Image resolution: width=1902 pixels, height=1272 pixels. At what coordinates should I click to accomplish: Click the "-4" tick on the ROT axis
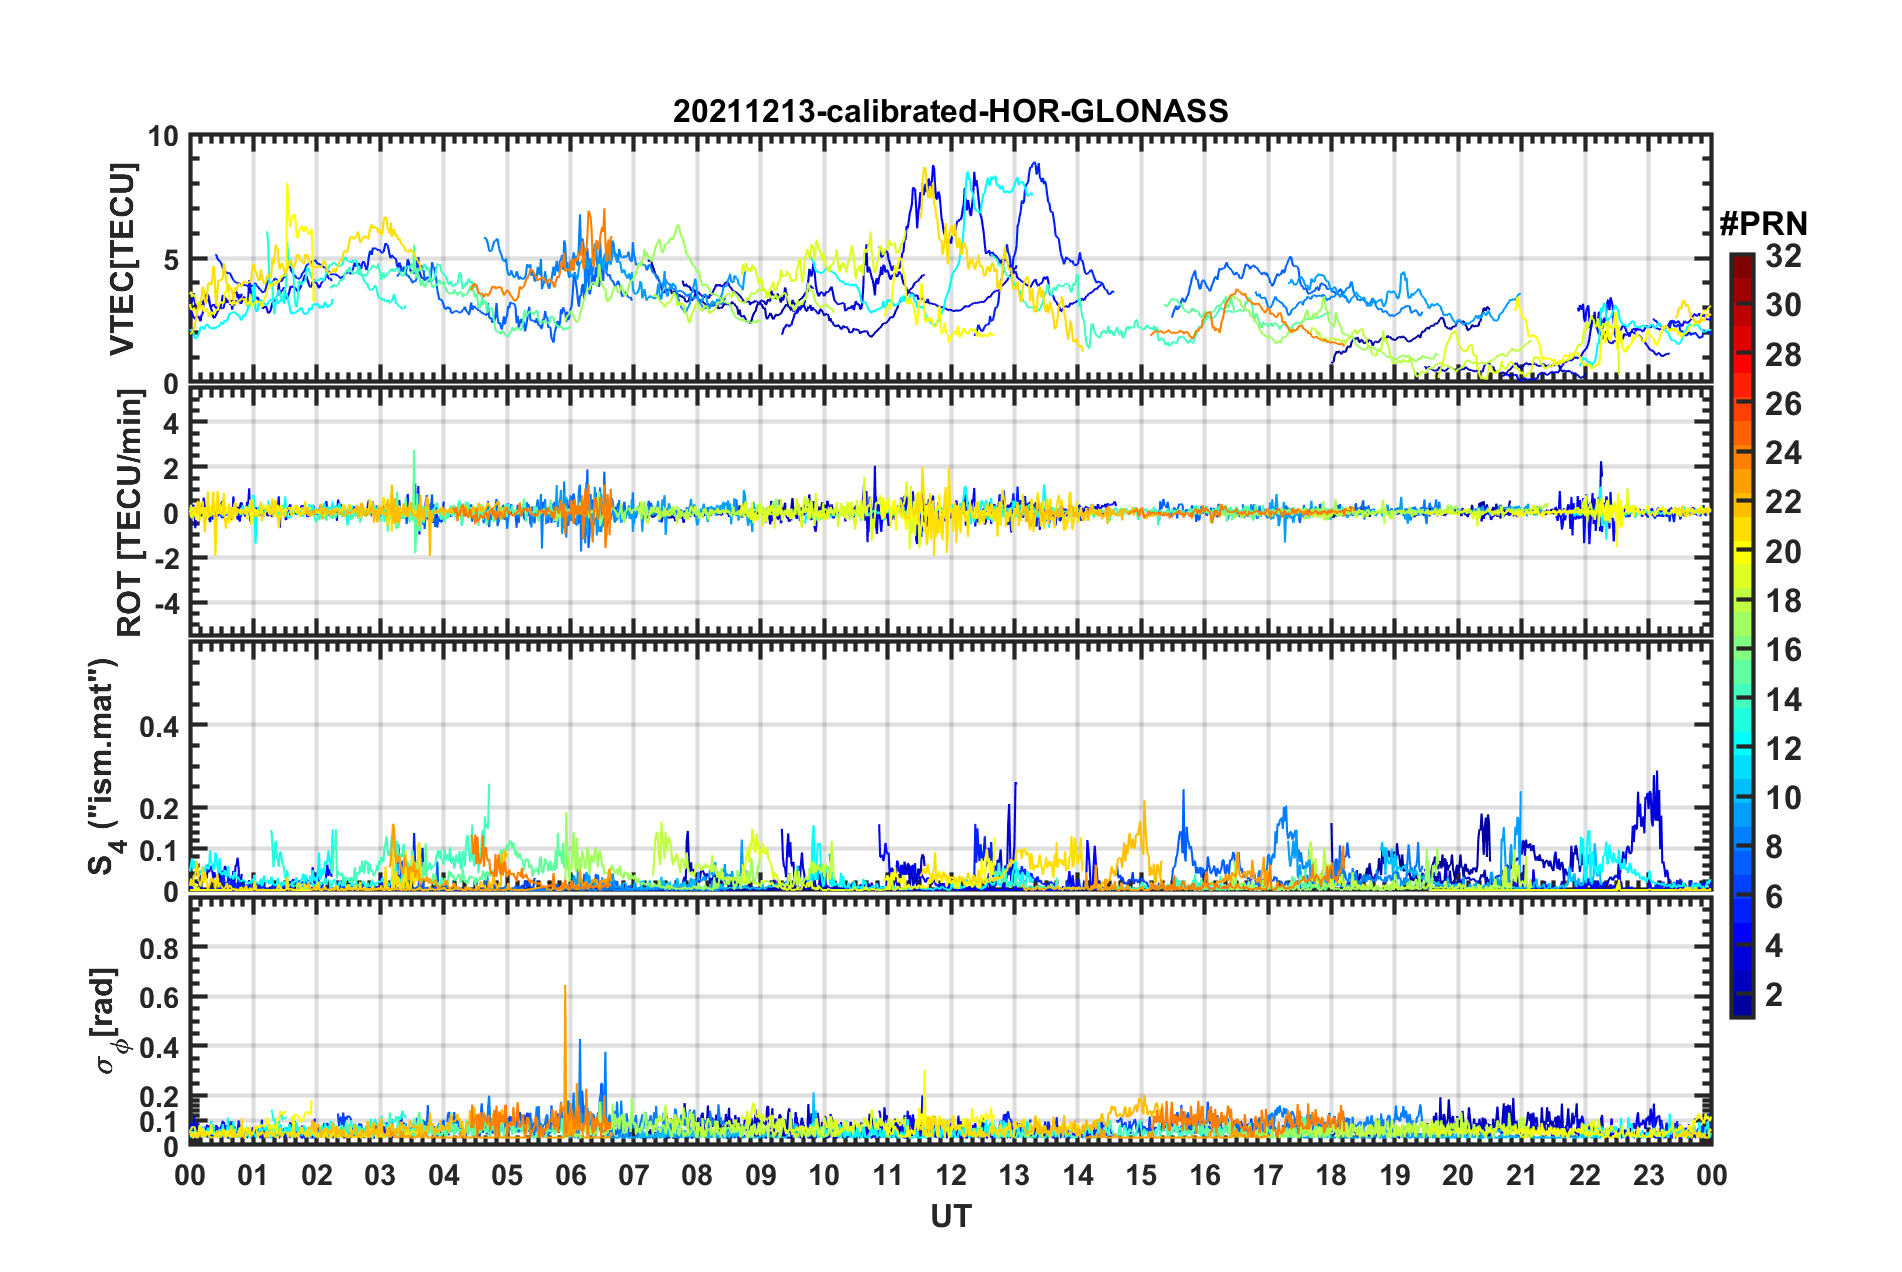166,604
